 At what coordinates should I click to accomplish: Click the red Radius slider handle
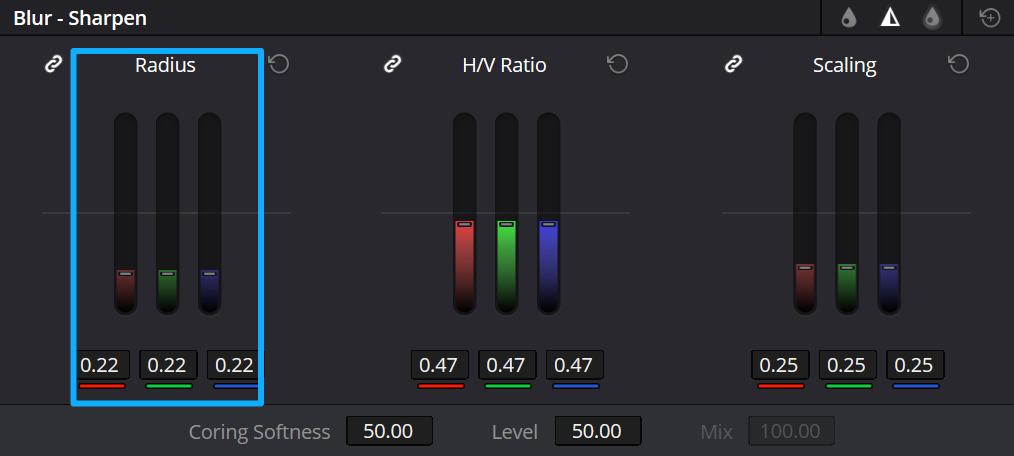coord(125,274)
